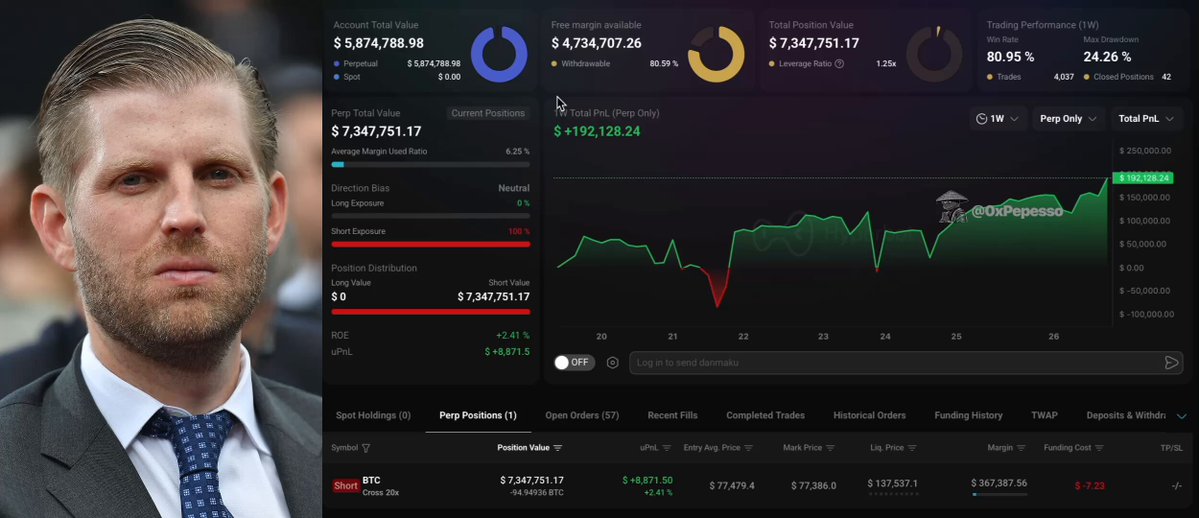Click the Direction Bias Neutral label

click(x=514, y=188)
